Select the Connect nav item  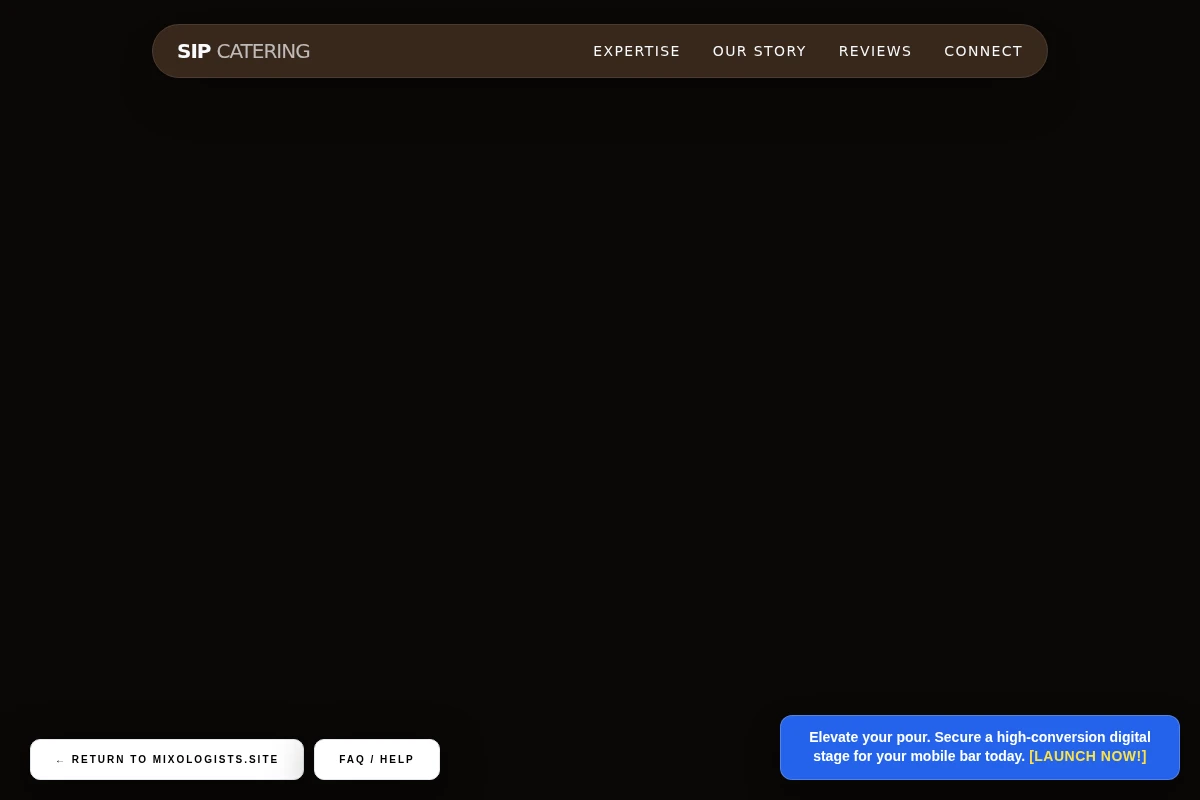(983, 51)
